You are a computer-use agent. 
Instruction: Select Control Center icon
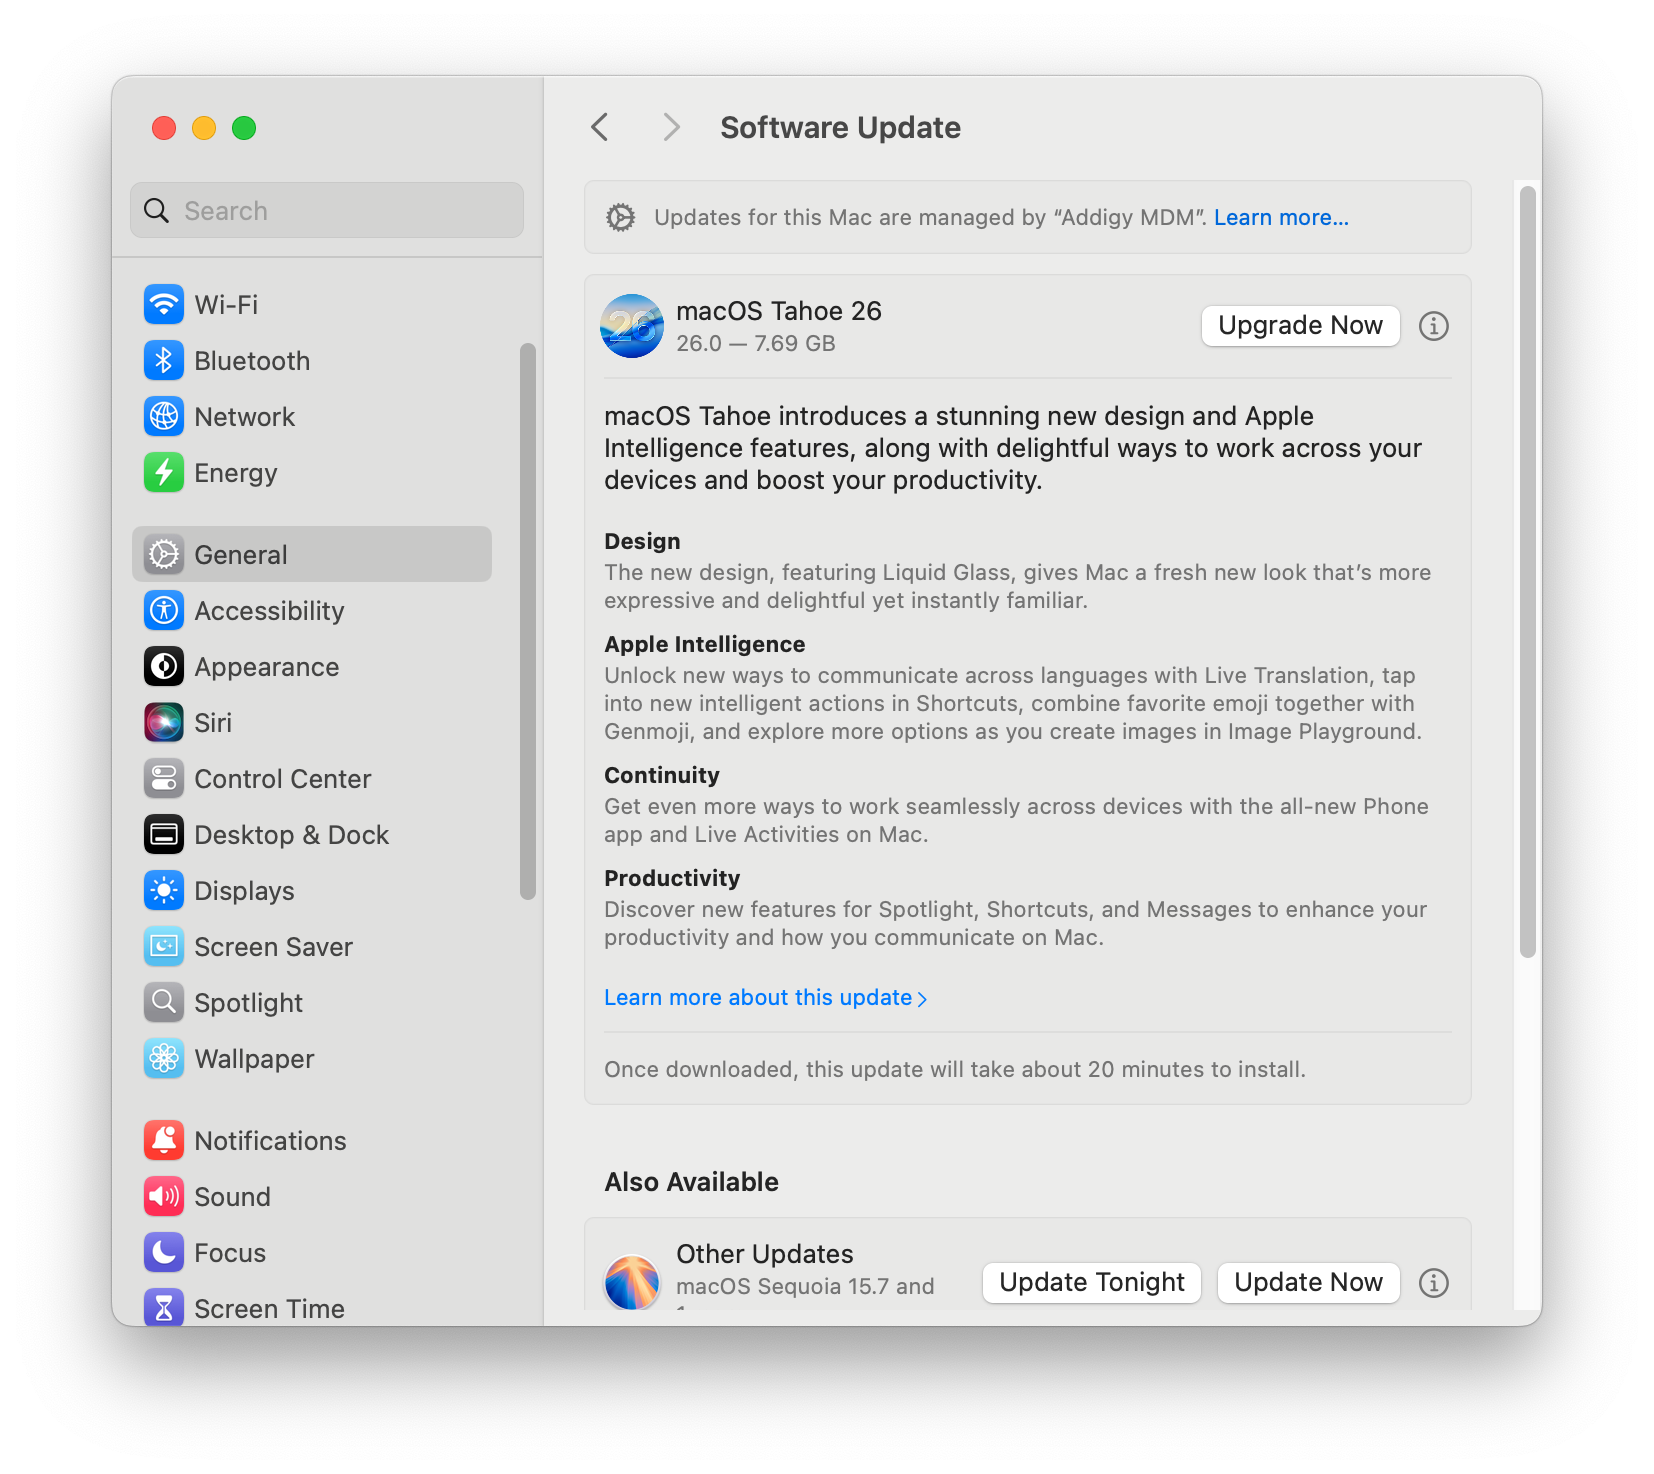[164, 779]
